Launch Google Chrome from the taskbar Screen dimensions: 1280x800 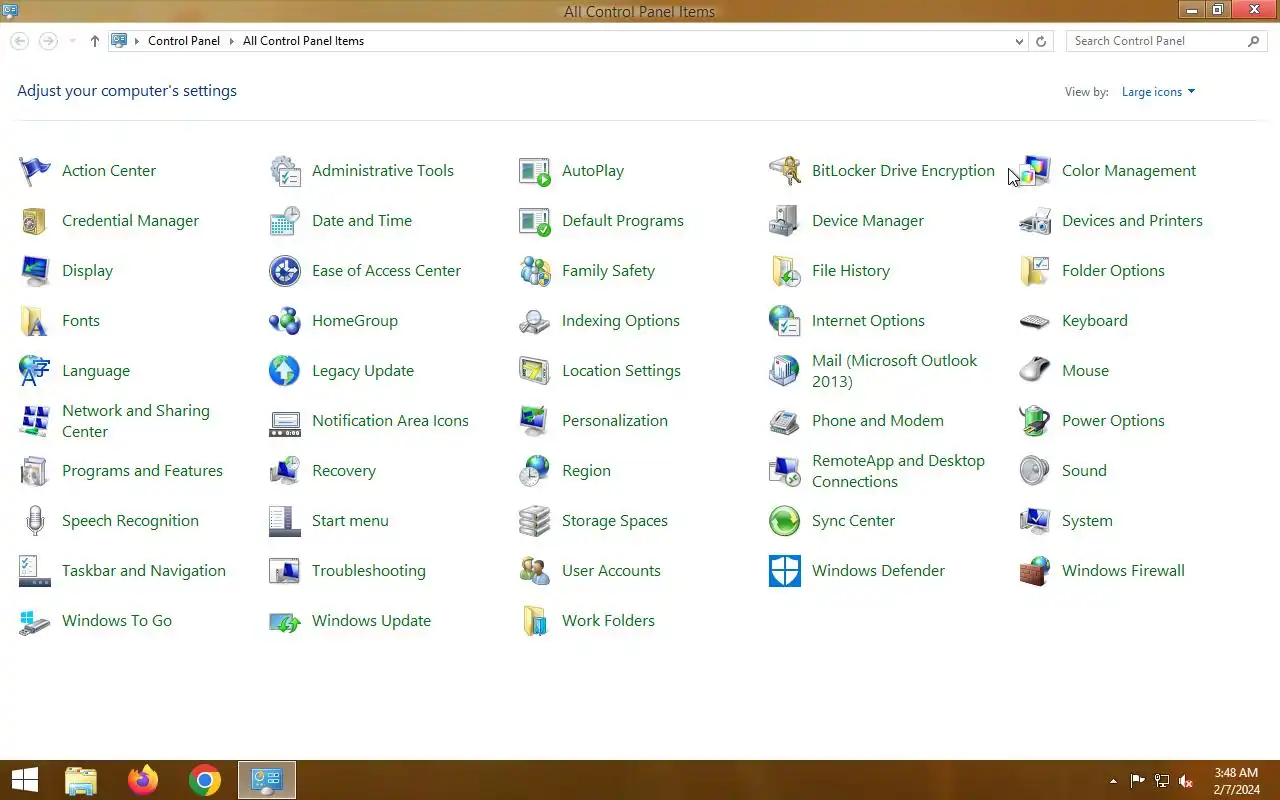coord(205,780)
